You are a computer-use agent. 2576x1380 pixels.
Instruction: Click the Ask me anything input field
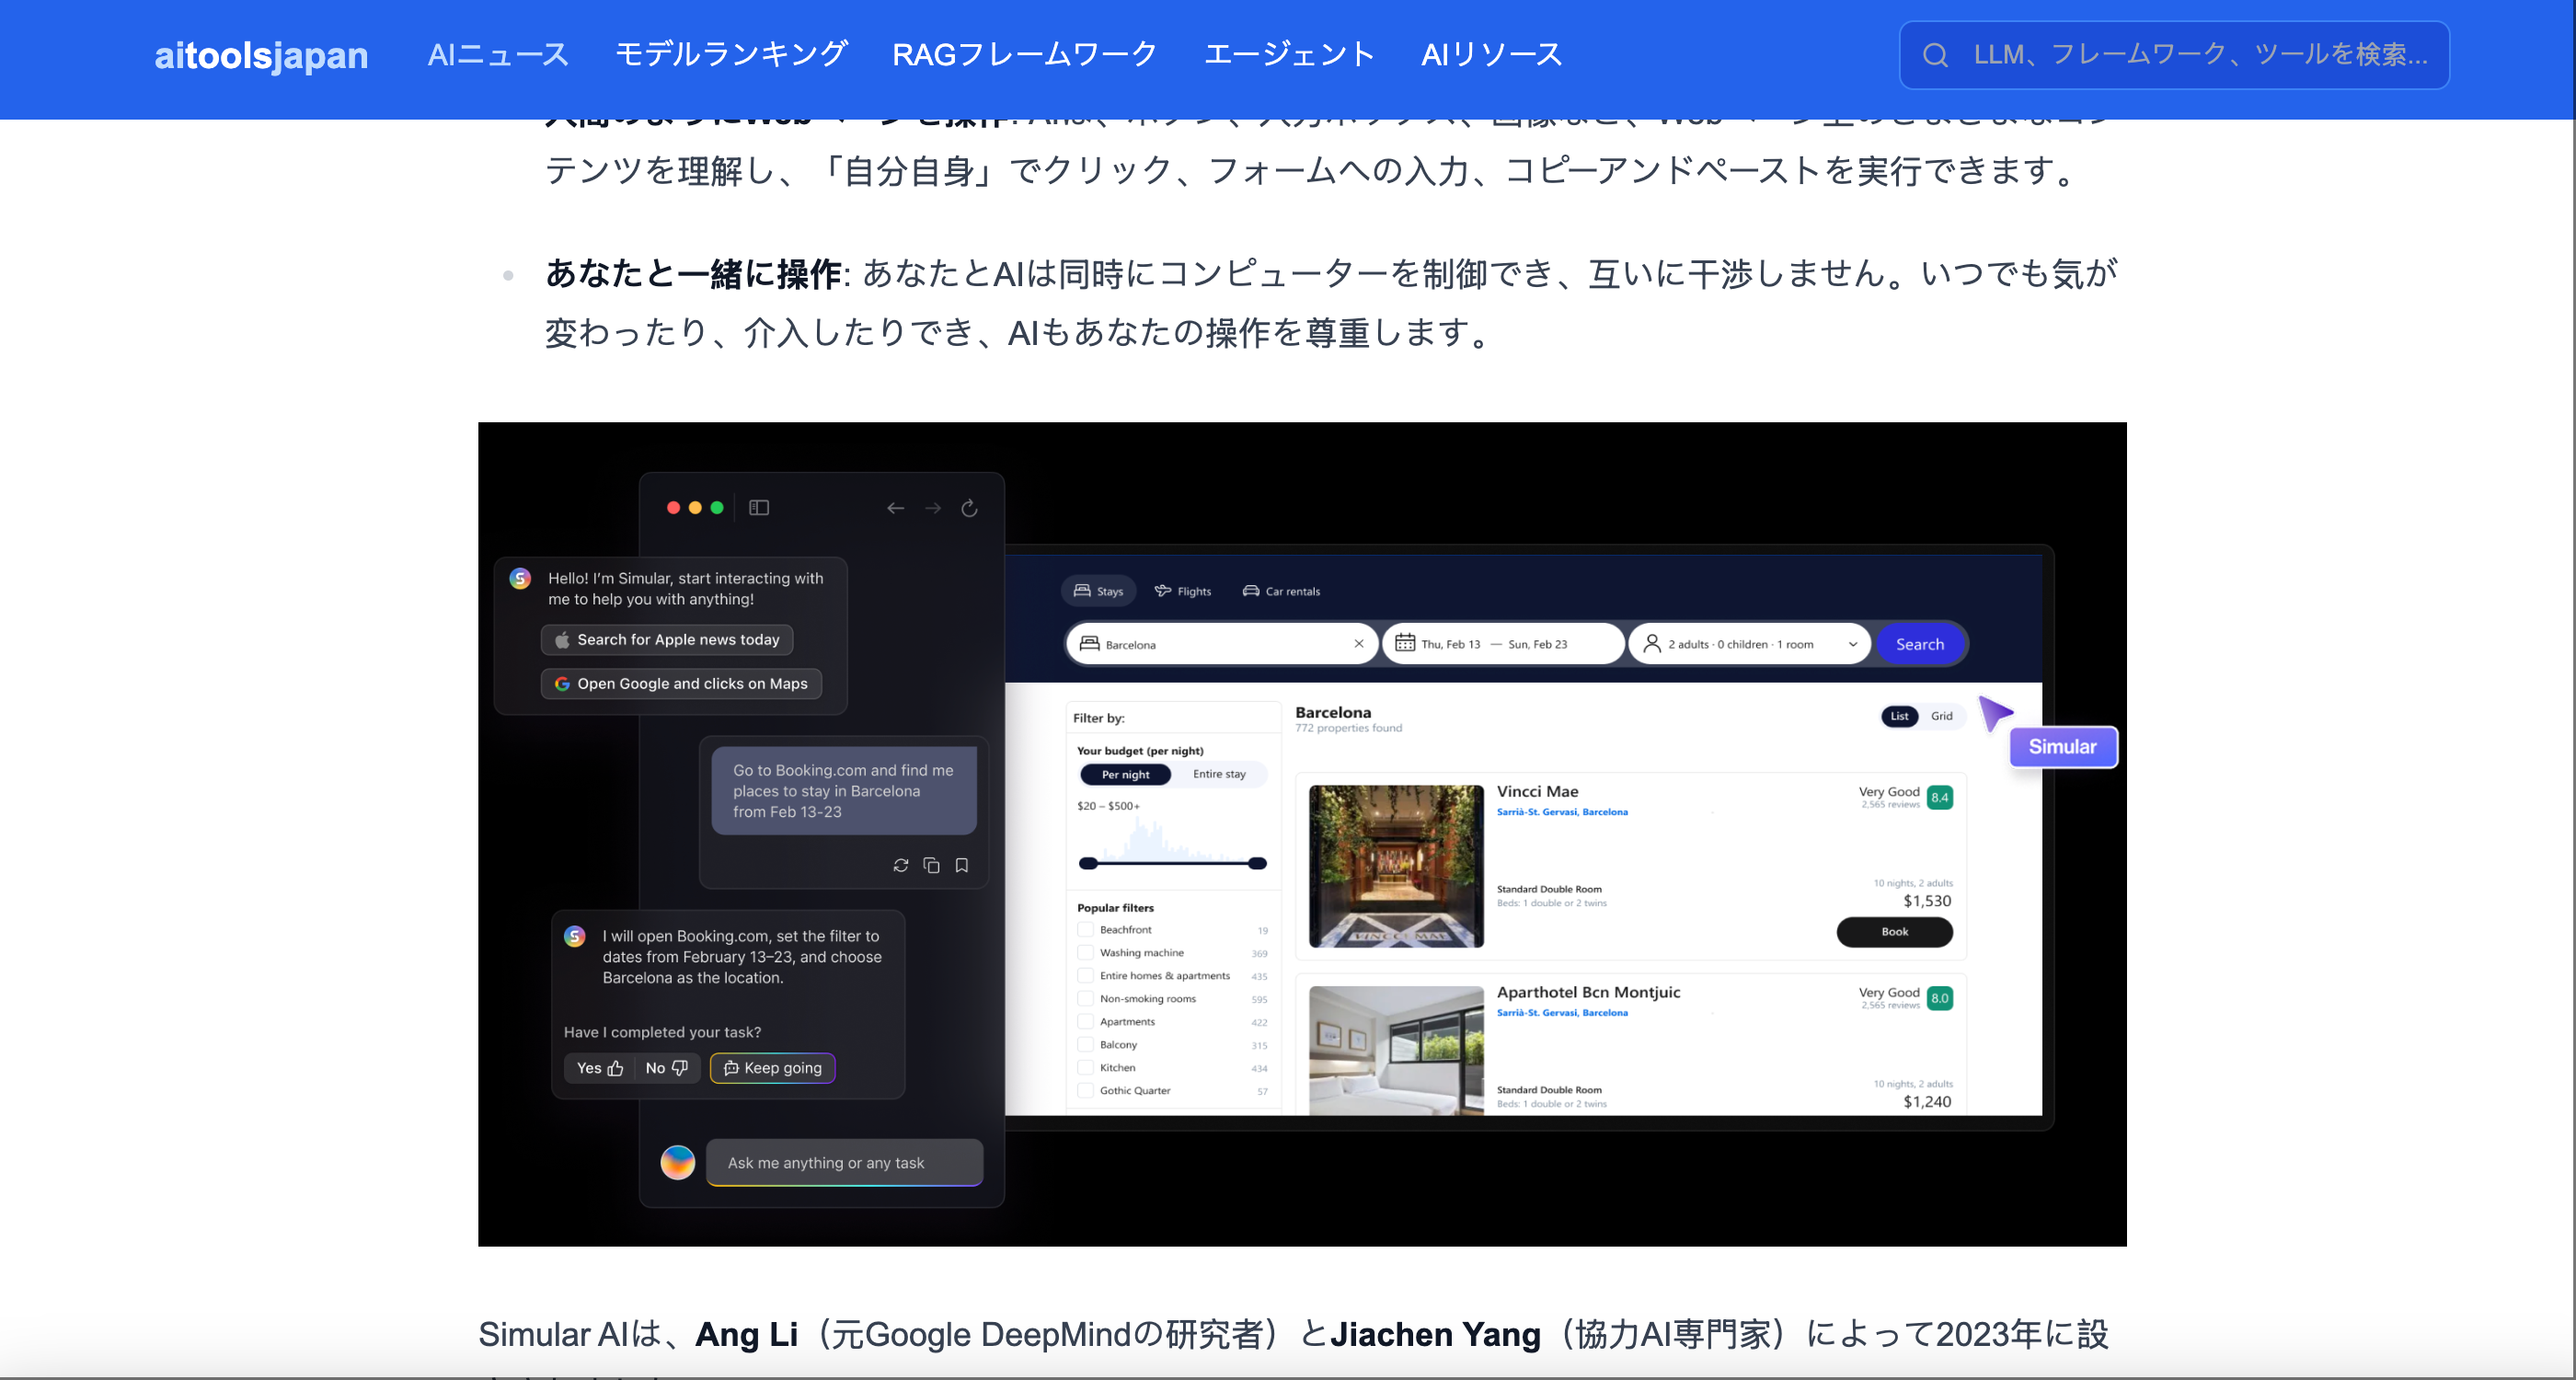[x=843, y=1162]
